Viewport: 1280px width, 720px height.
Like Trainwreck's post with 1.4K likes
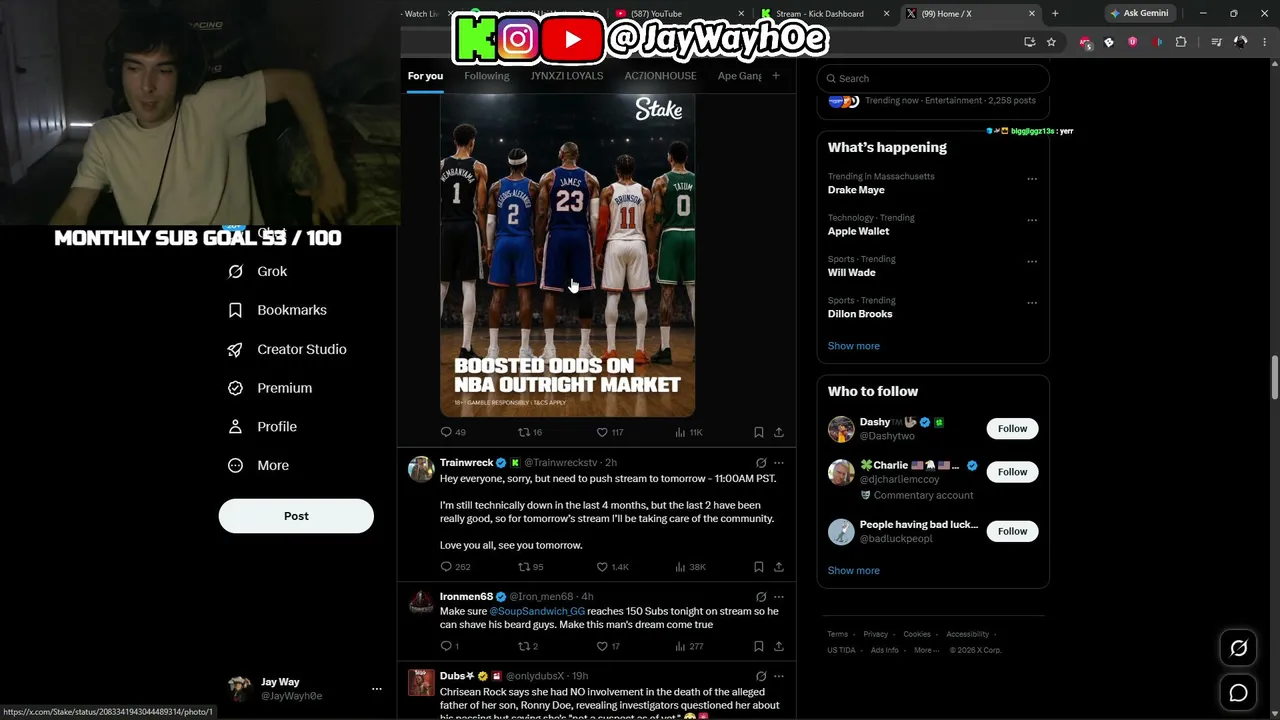pyautogui.click(x=613, y=567)
